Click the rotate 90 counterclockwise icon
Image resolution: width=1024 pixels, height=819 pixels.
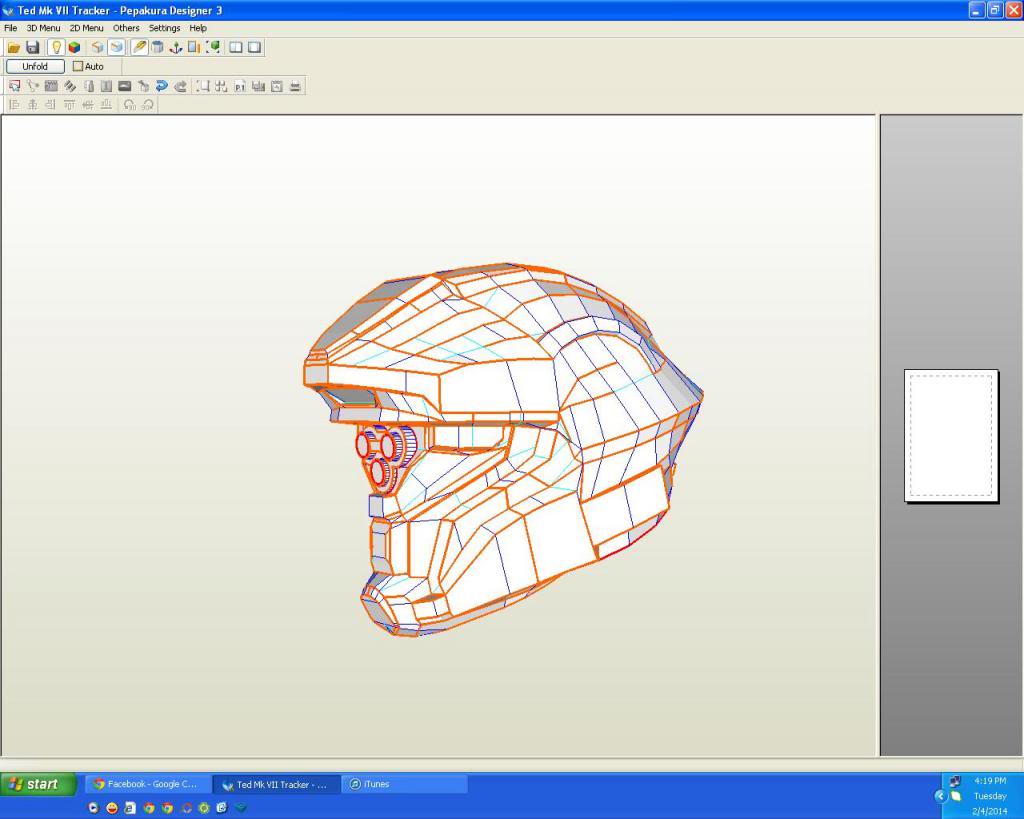click(129, 104)
